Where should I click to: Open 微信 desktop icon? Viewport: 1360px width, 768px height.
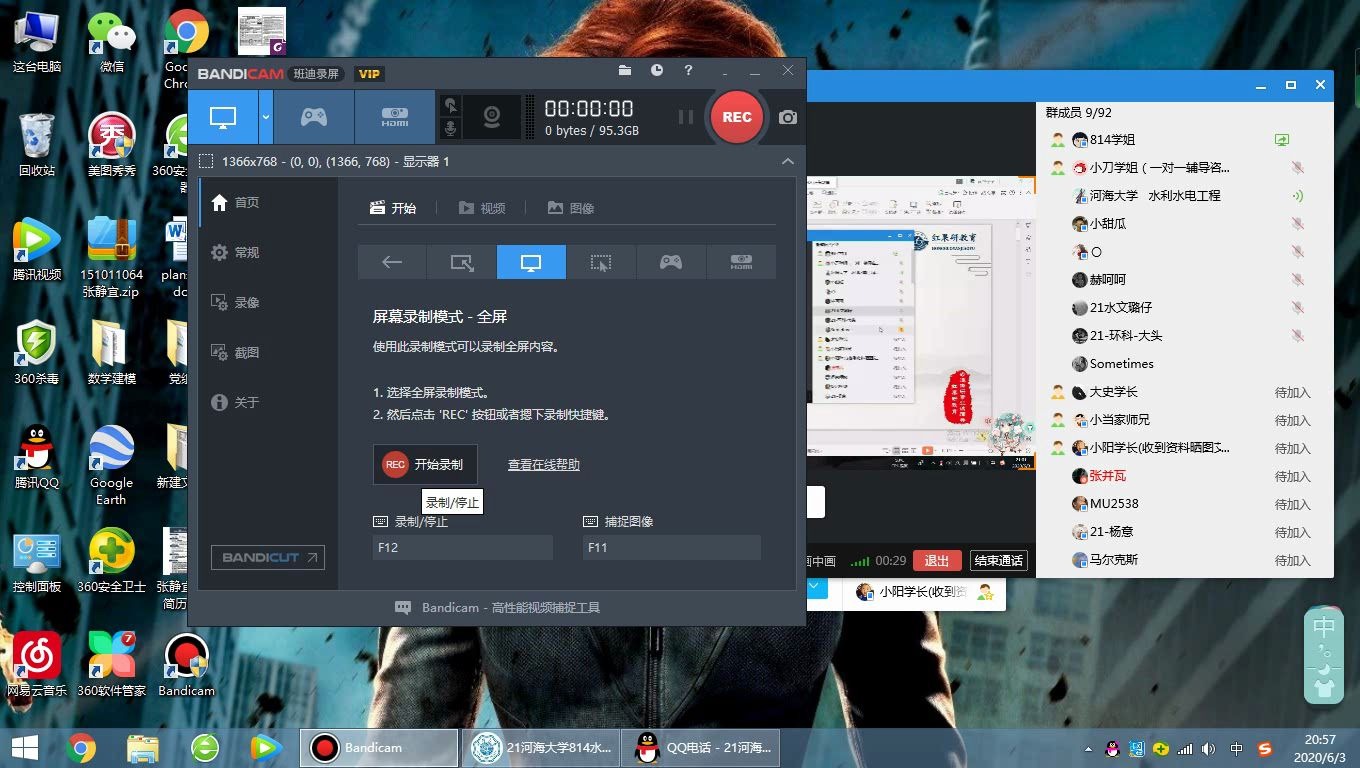click(112, 42)
